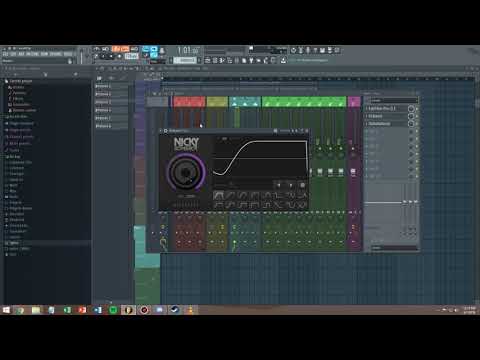Open Spotify from the taskbar
Viewport: 480px width, 360px height.
[x=113, y=310]
